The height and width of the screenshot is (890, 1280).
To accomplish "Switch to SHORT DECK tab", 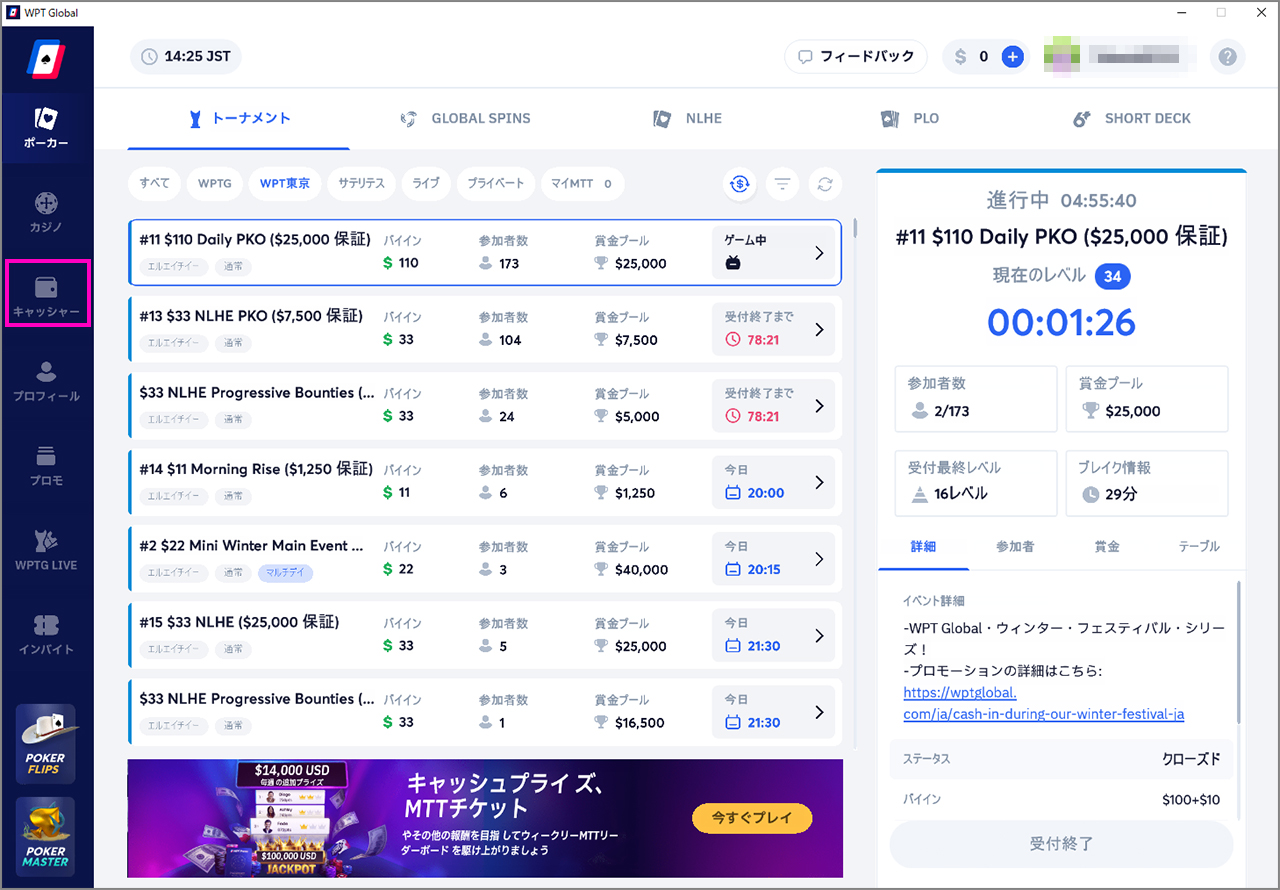I will click(1132, 118).
